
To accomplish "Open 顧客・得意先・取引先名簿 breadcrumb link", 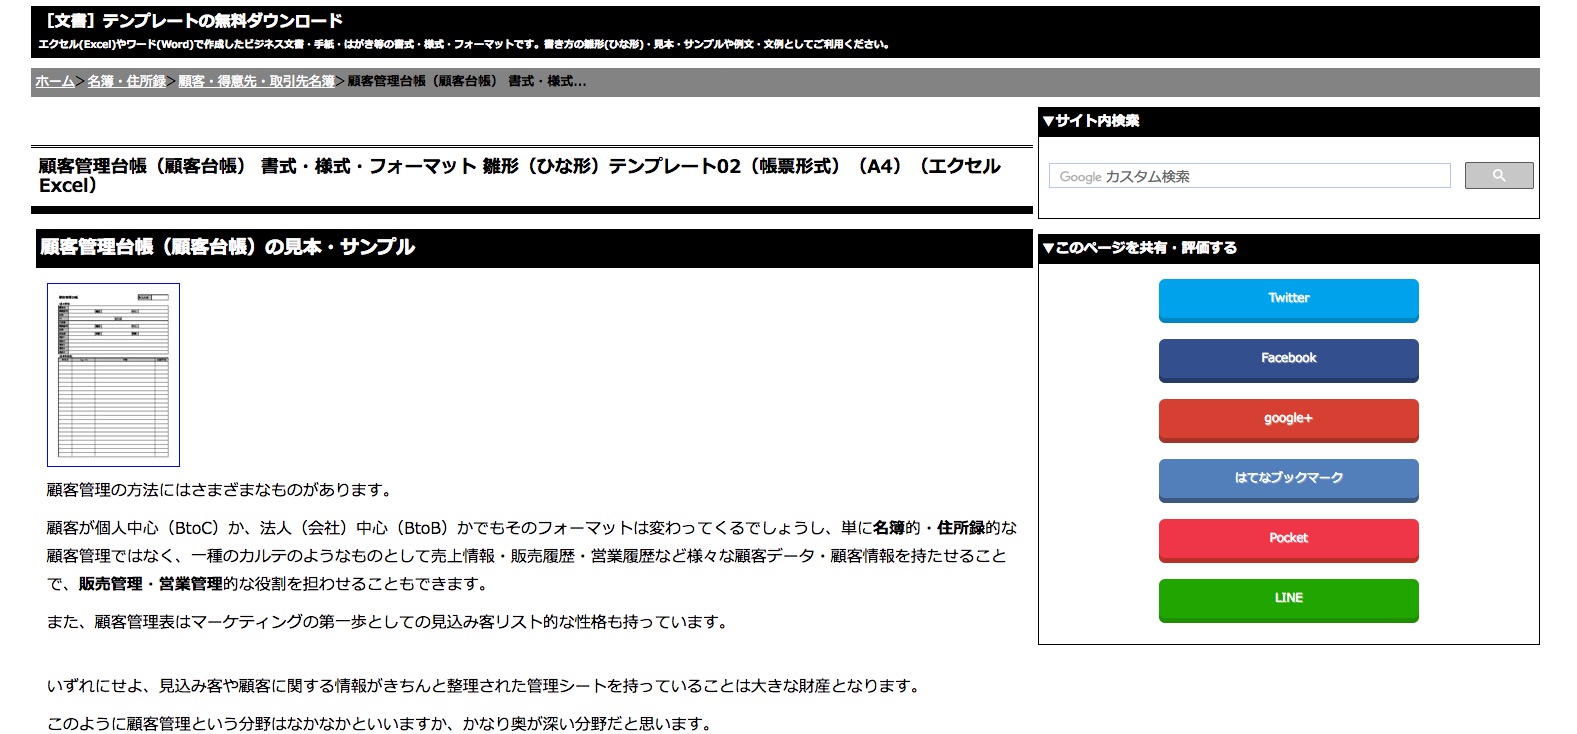I will (x=256, y=81).
